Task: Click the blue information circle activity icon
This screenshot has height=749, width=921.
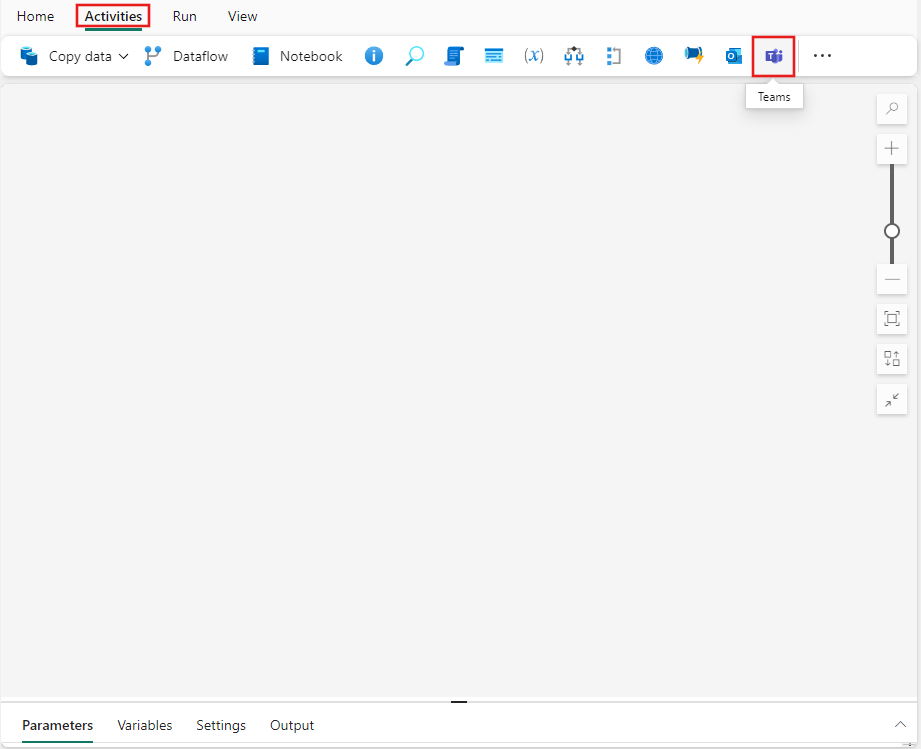Action: [x=374, y=56]
